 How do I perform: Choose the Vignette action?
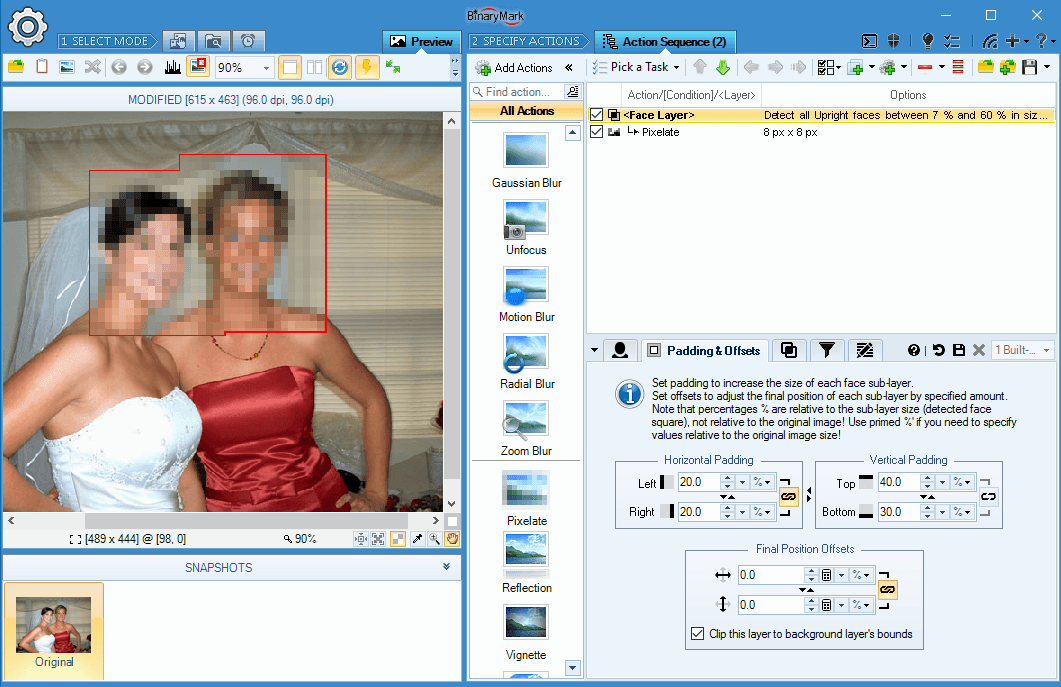coord(526,633)
